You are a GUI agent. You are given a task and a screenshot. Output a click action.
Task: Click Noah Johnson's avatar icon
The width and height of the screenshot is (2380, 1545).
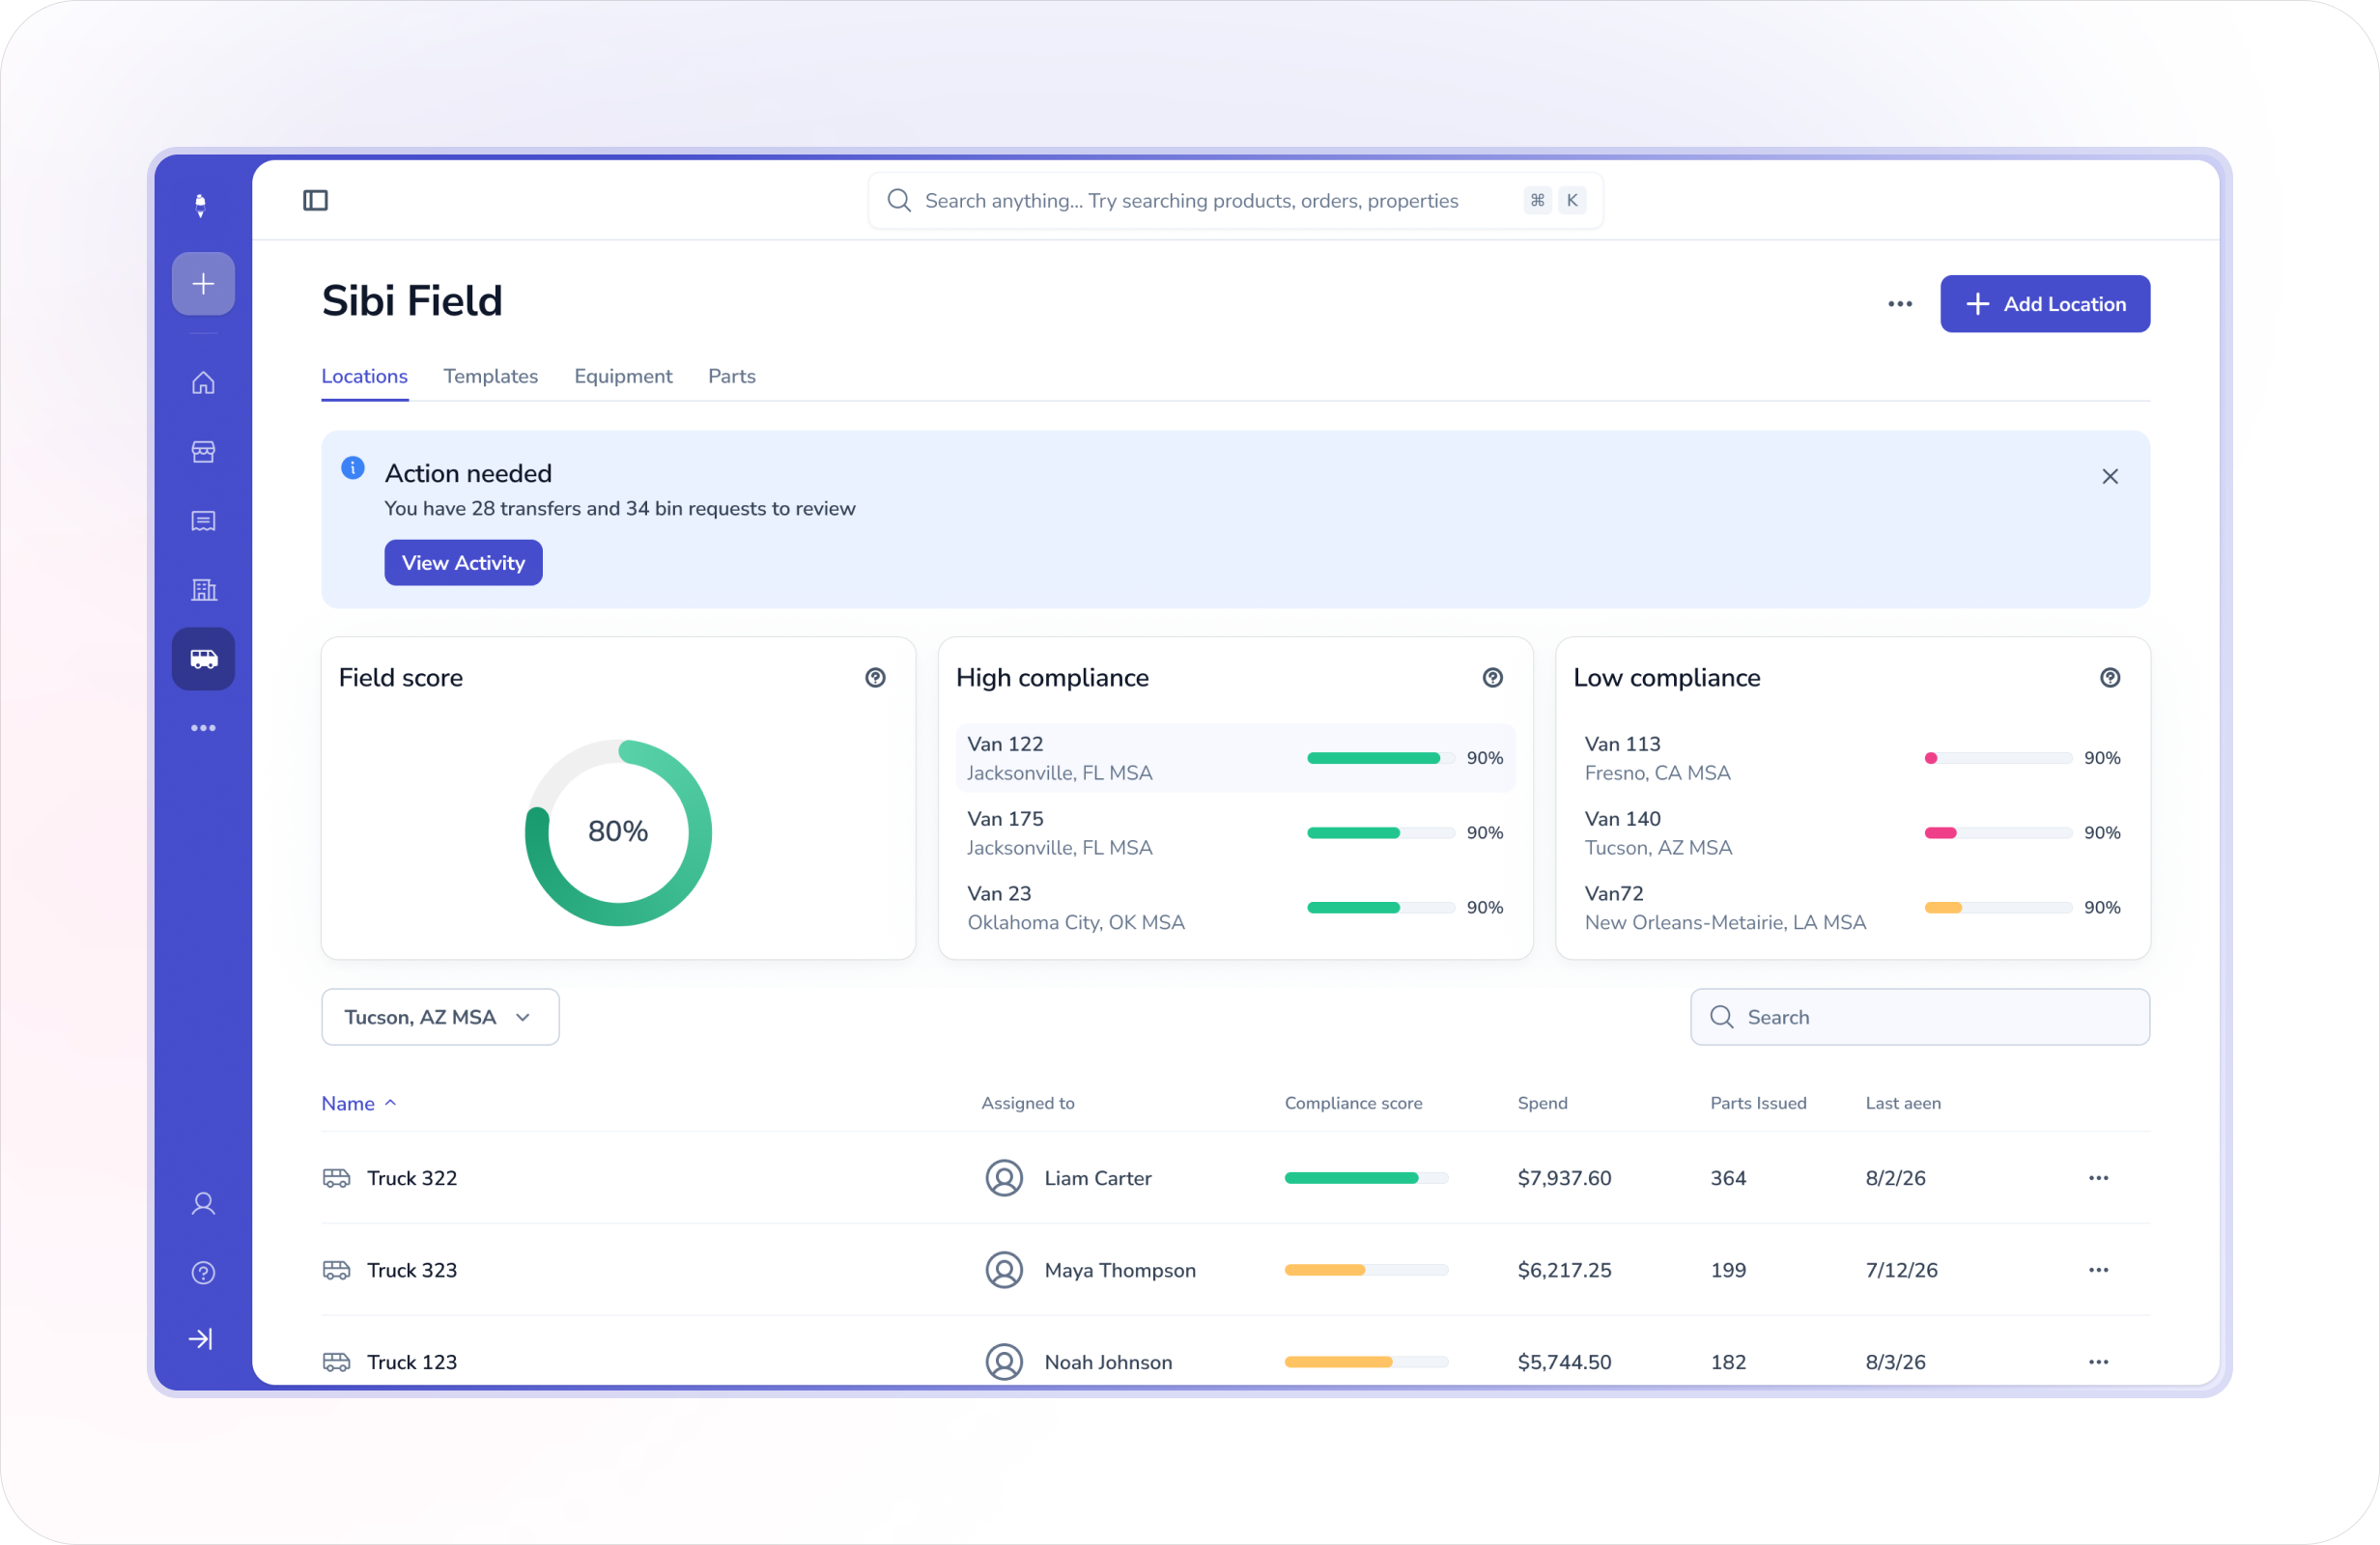(1004, 1362)
